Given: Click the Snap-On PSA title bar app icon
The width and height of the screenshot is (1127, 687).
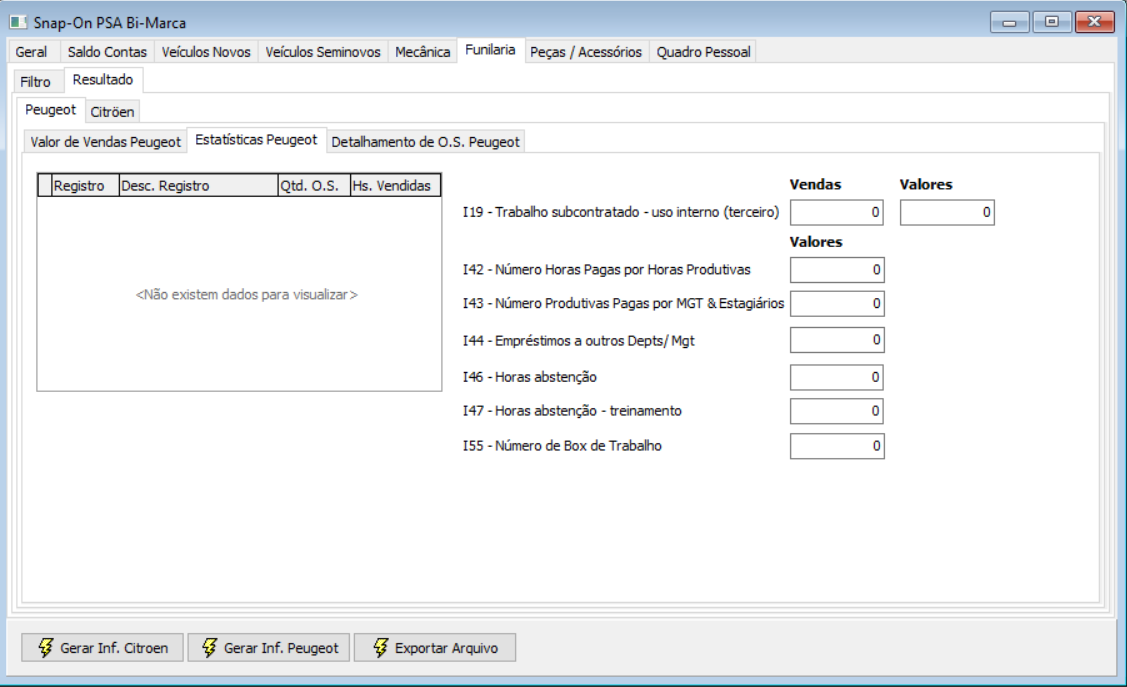Looking at the screenshot, I should point(18,22).
